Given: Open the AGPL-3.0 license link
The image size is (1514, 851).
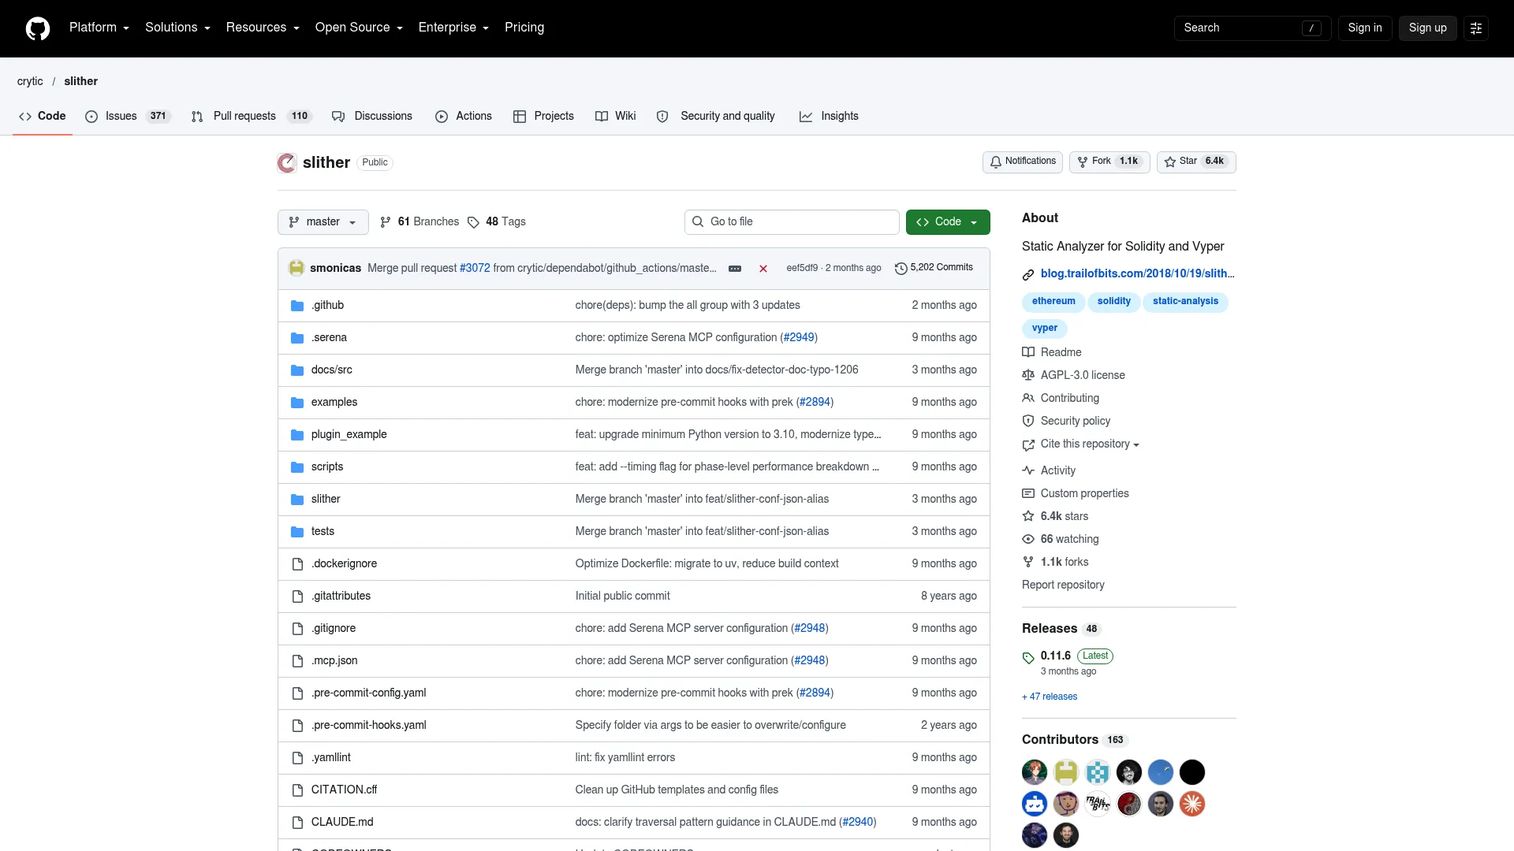Looking at the screenshot, I should tap(1082, 375).
